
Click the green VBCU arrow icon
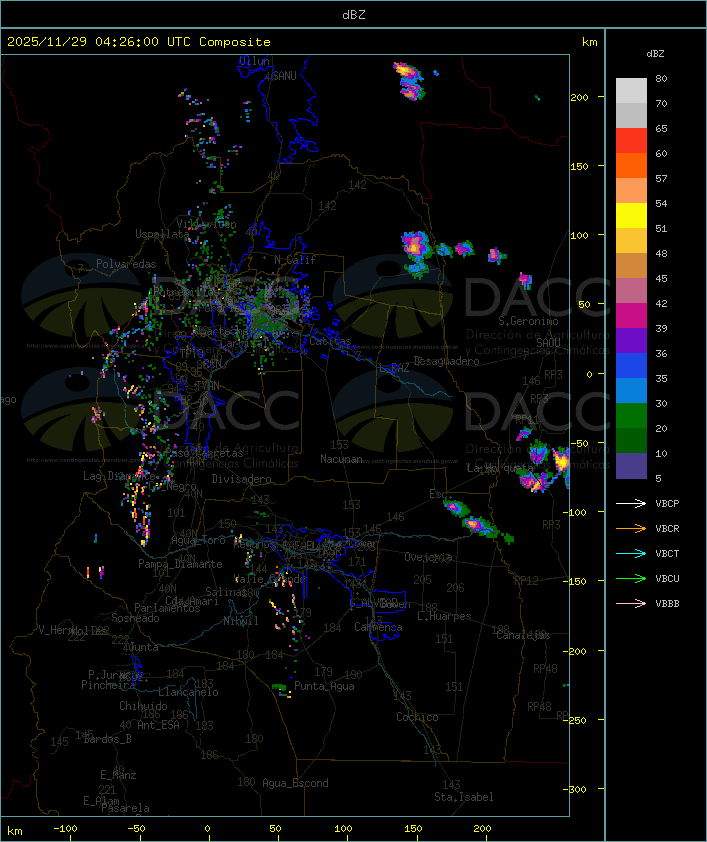631,578
